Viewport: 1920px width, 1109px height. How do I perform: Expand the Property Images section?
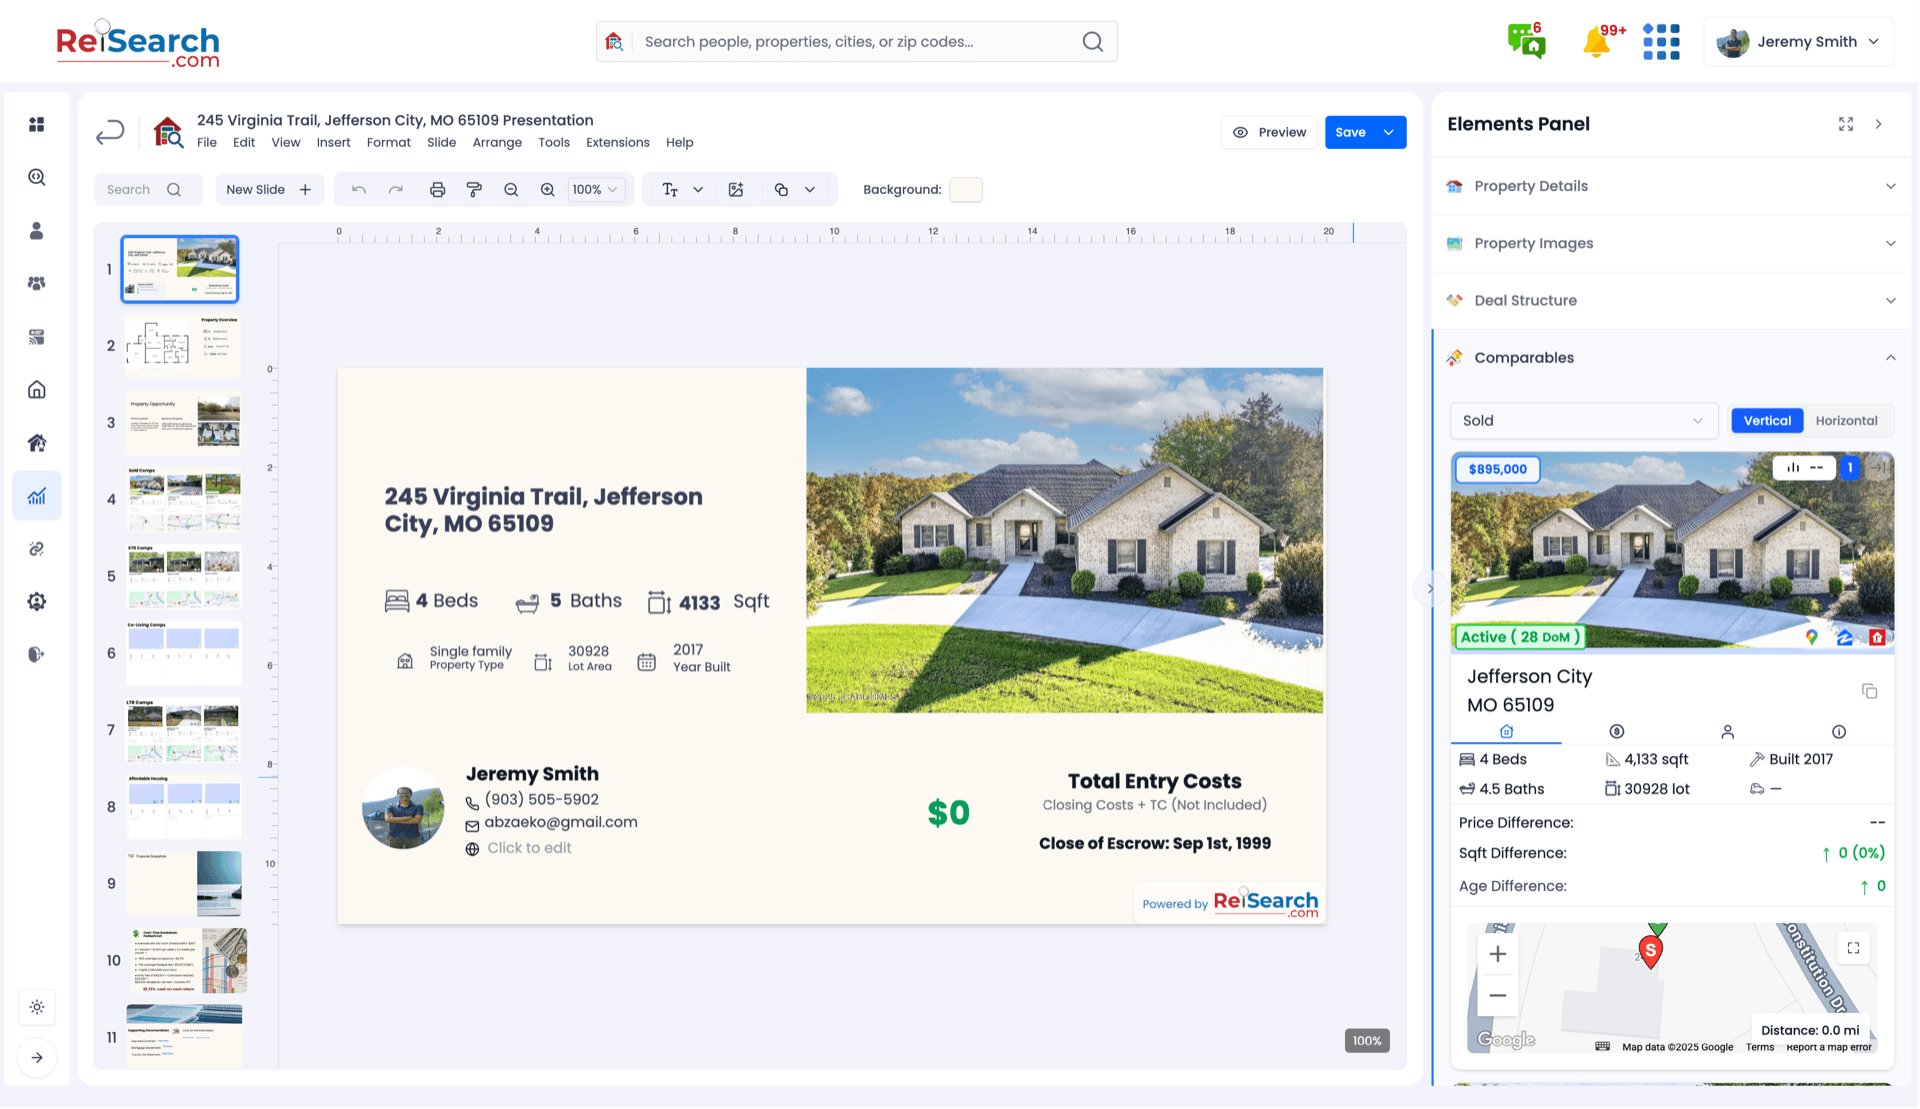click(1671, 243)
